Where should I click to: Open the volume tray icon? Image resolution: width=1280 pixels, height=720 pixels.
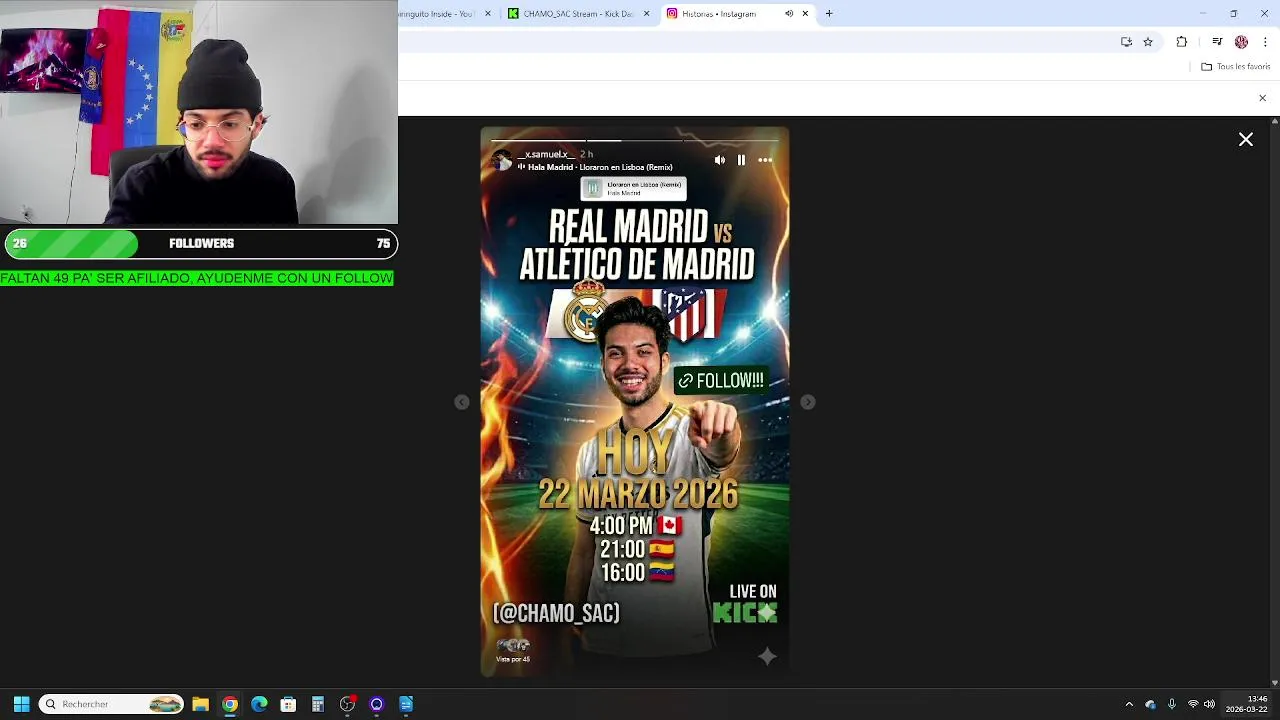(1209, 704)
